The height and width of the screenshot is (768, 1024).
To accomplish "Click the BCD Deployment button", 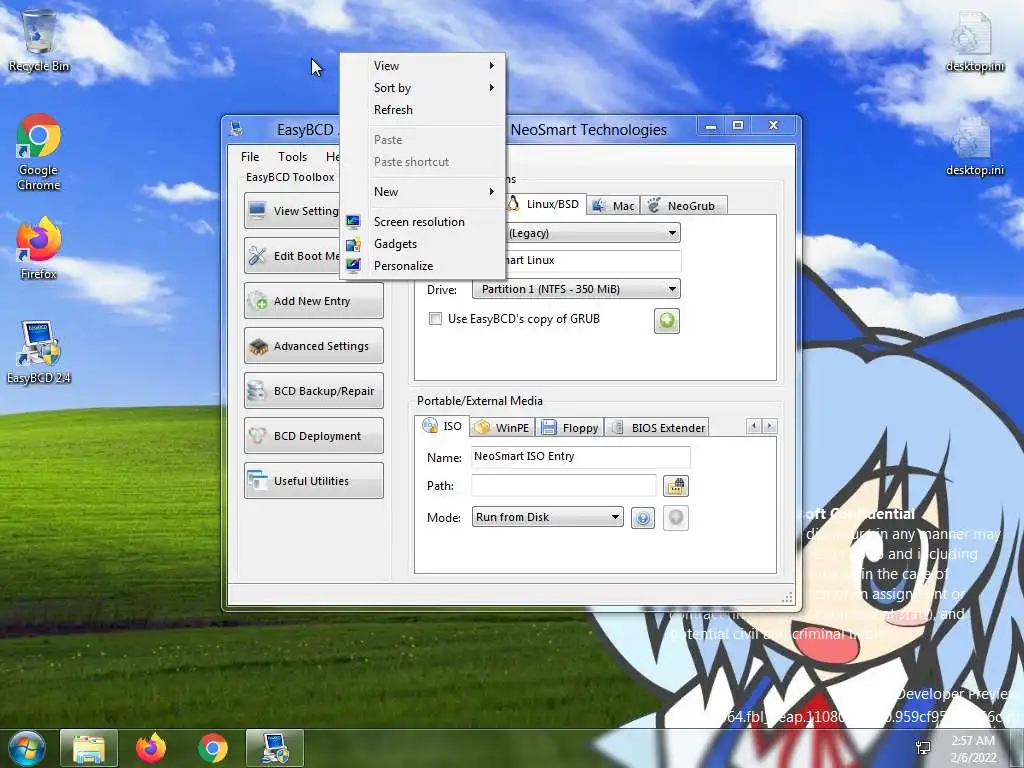I will [x=313, y=436].
